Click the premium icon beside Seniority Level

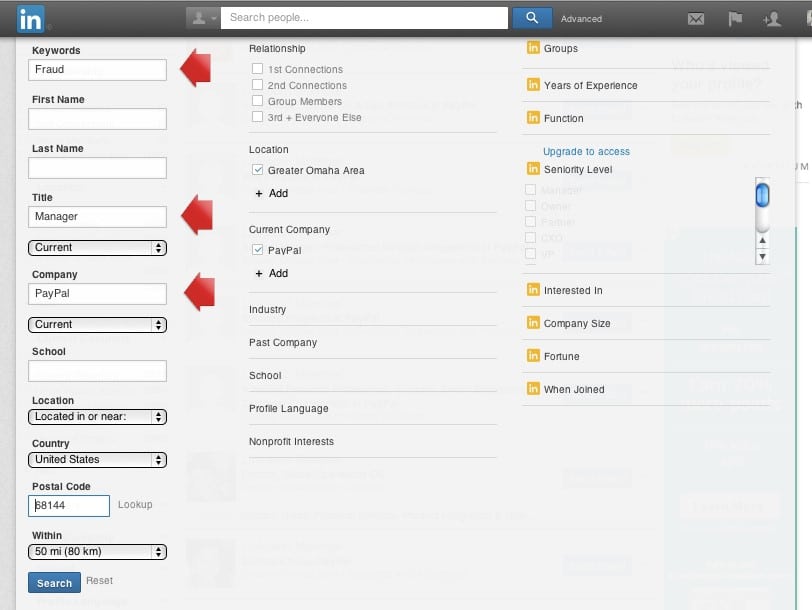tap(533, 168)
